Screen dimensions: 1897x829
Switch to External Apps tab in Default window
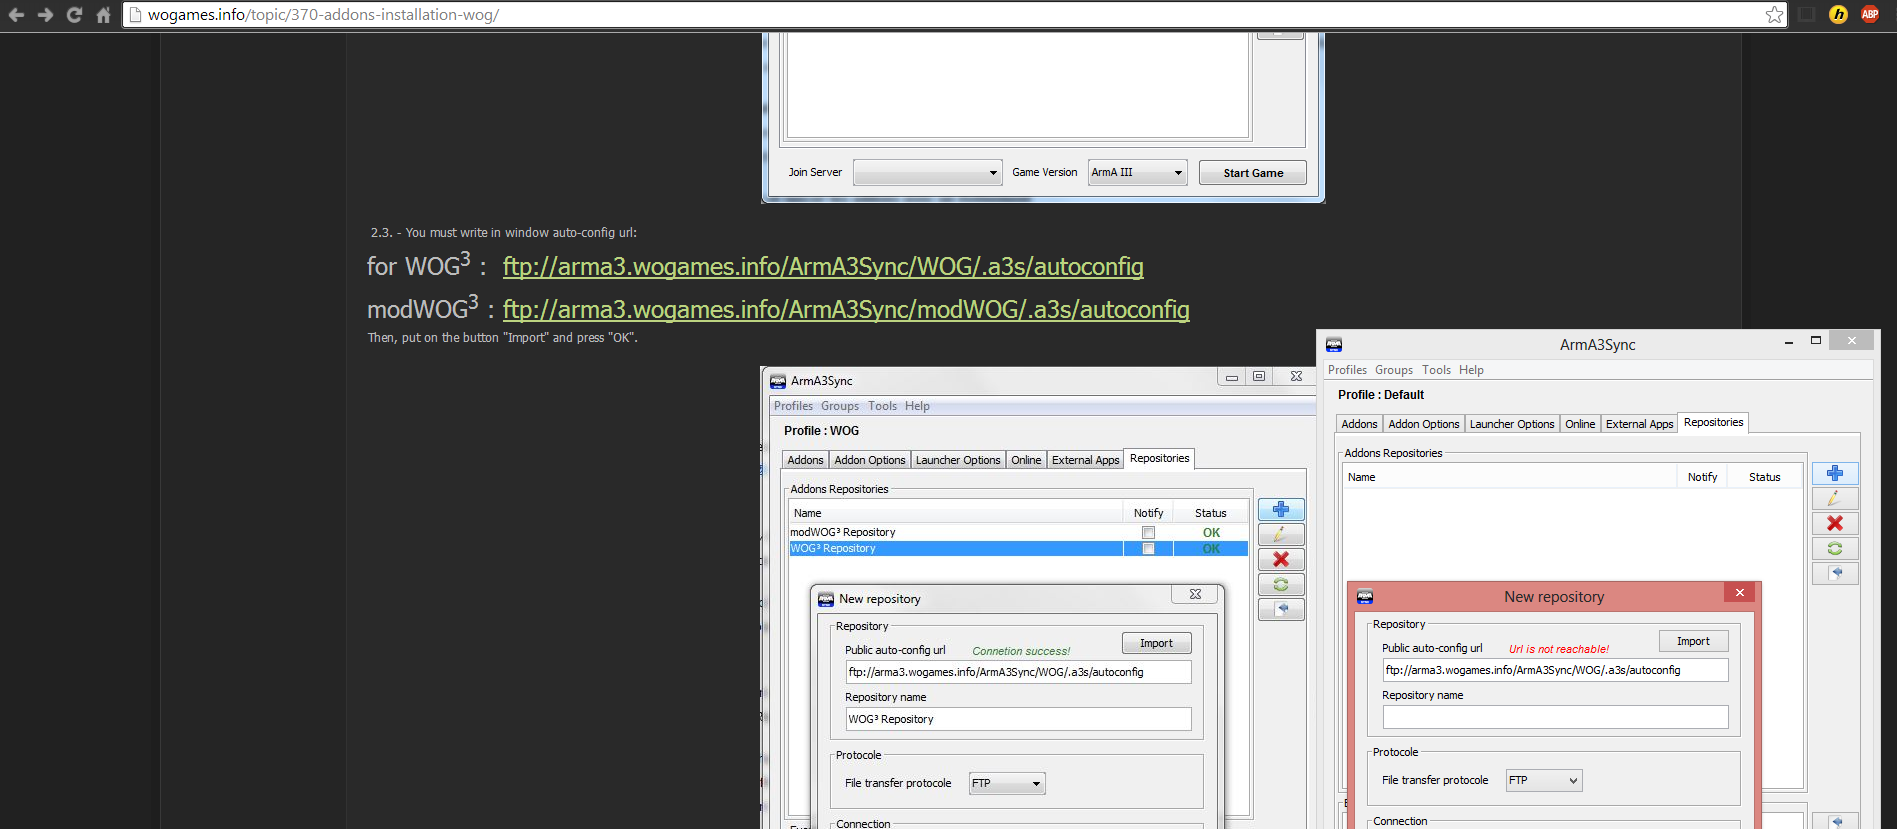click(x=1639, y=424)
